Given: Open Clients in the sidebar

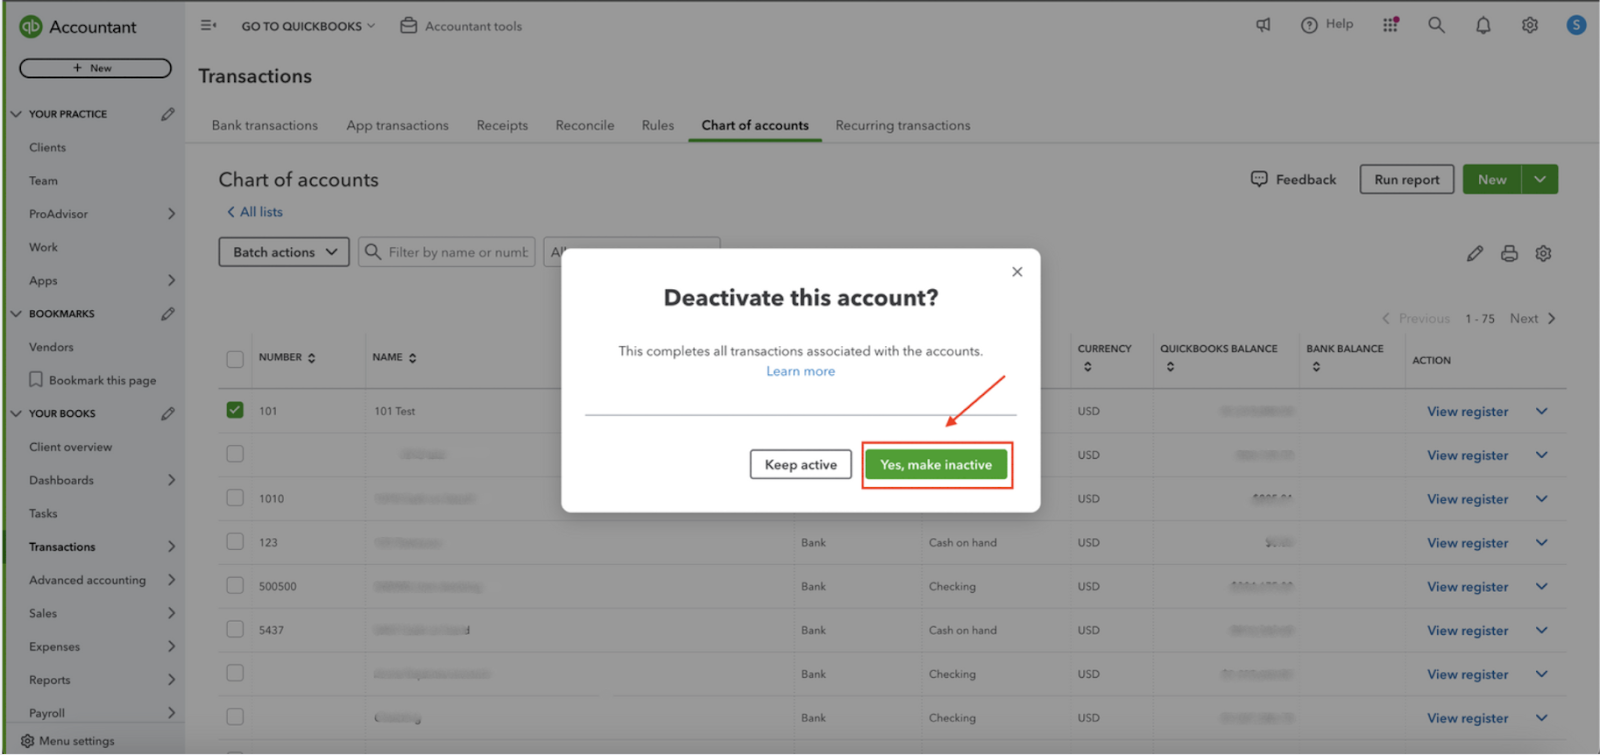Looking at the screenshot, I should (x=48, y=147).
